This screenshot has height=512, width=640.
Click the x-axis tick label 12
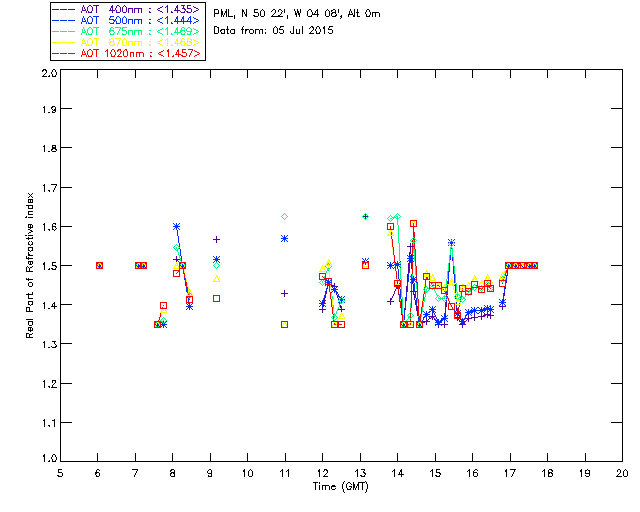pyautogui.click(x=322, y=474)
